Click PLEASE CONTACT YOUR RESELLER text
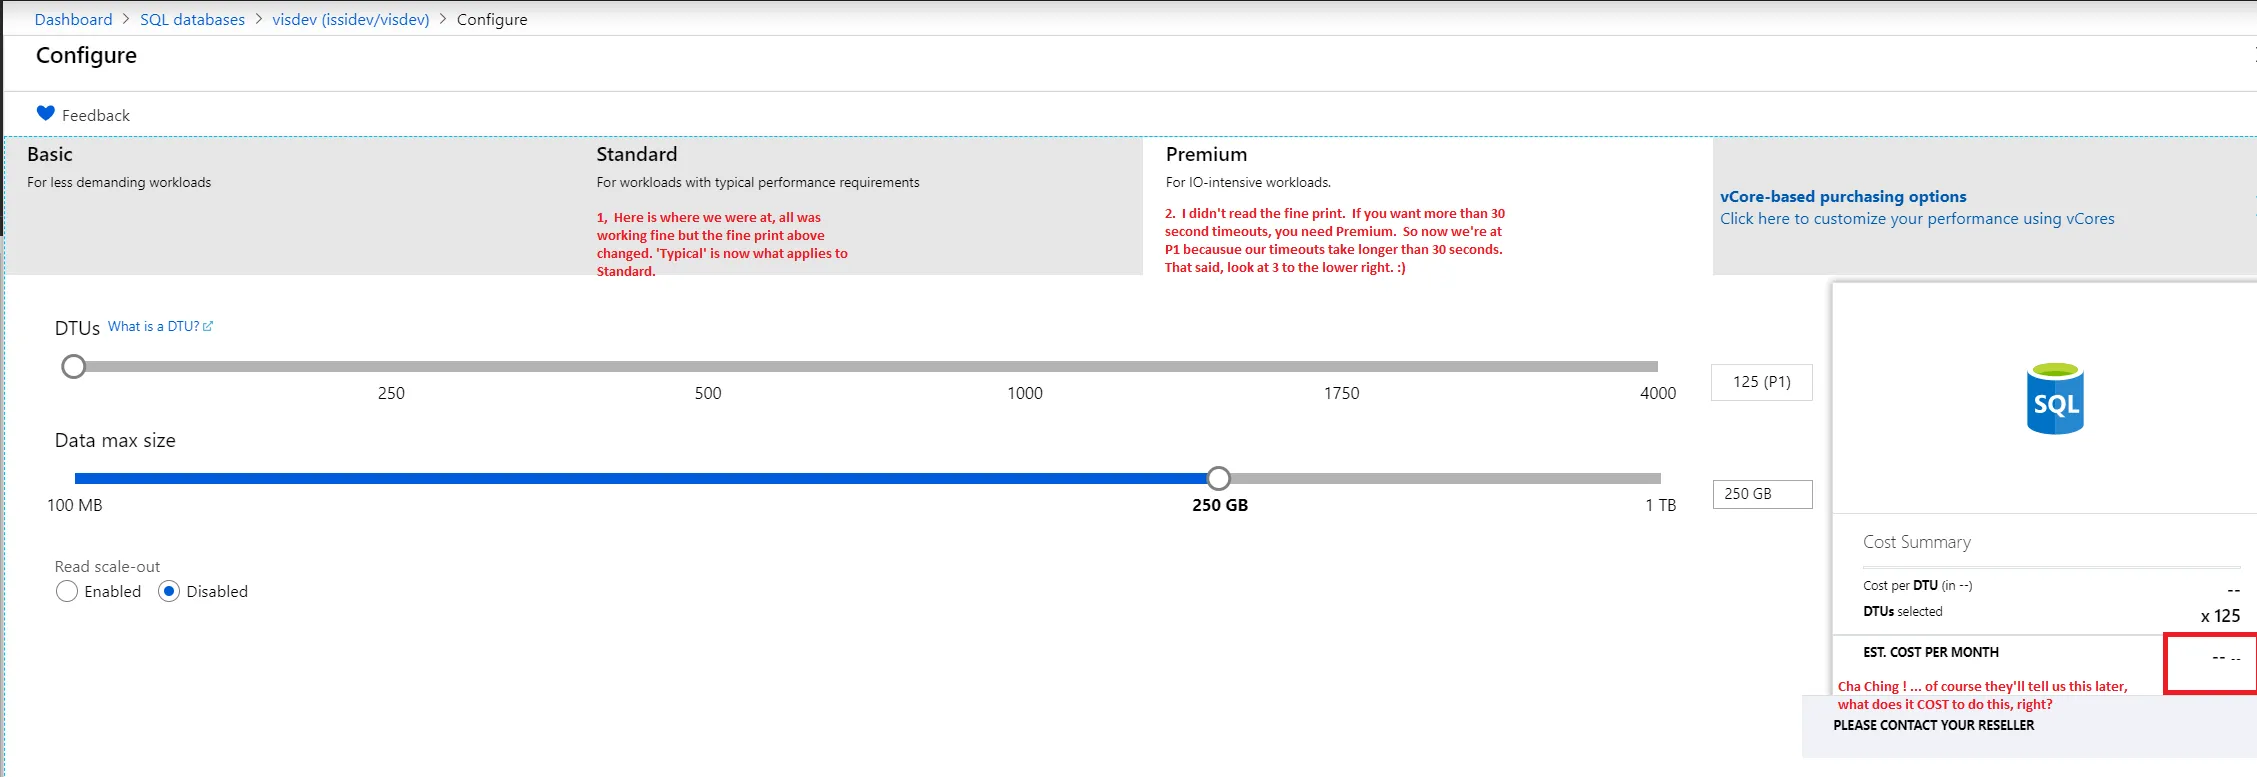 tap(1934, 725)
